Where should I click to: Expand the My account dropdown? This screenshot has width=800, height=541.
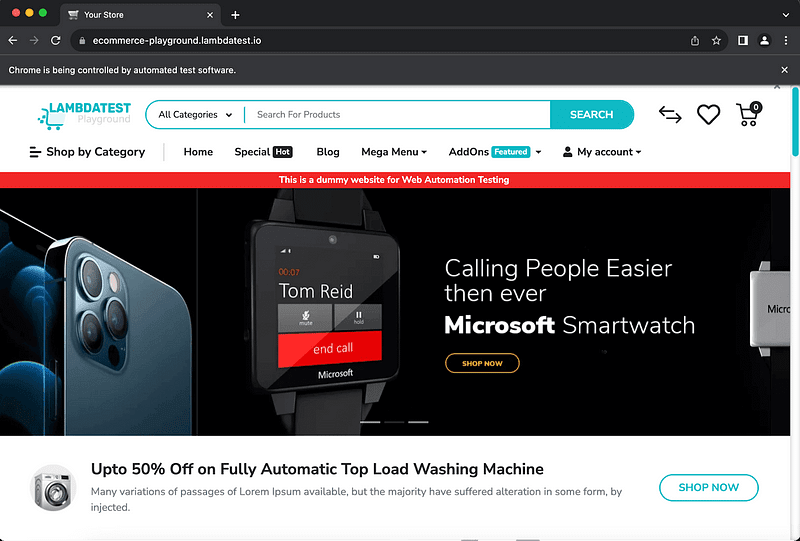click(x=602, y=152)
